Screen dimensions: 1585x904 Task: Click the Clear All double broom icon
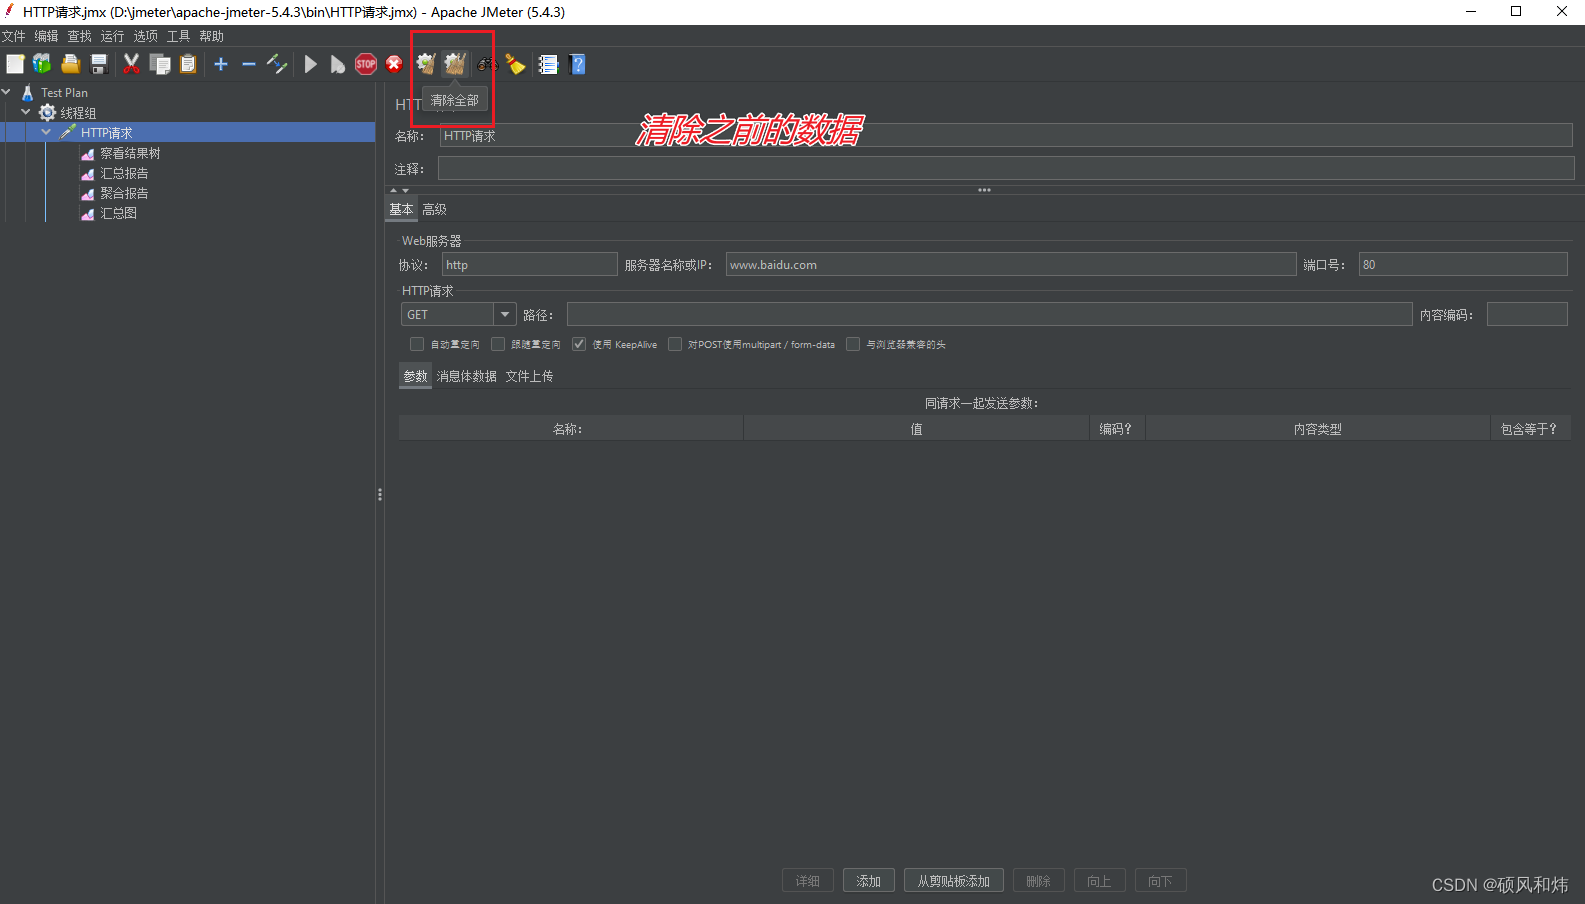[455, 64]
